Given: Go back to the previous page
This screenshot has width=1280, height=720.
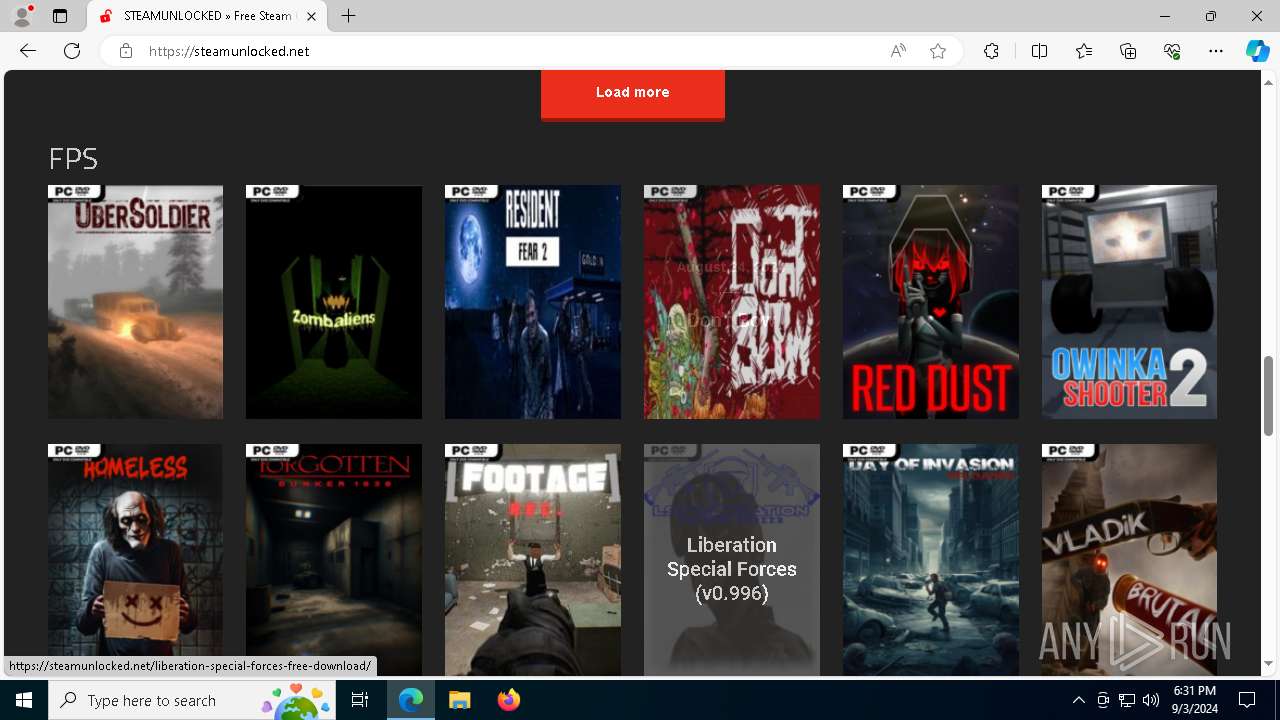Looking at the screenshot, I should (x=28, y=51).
